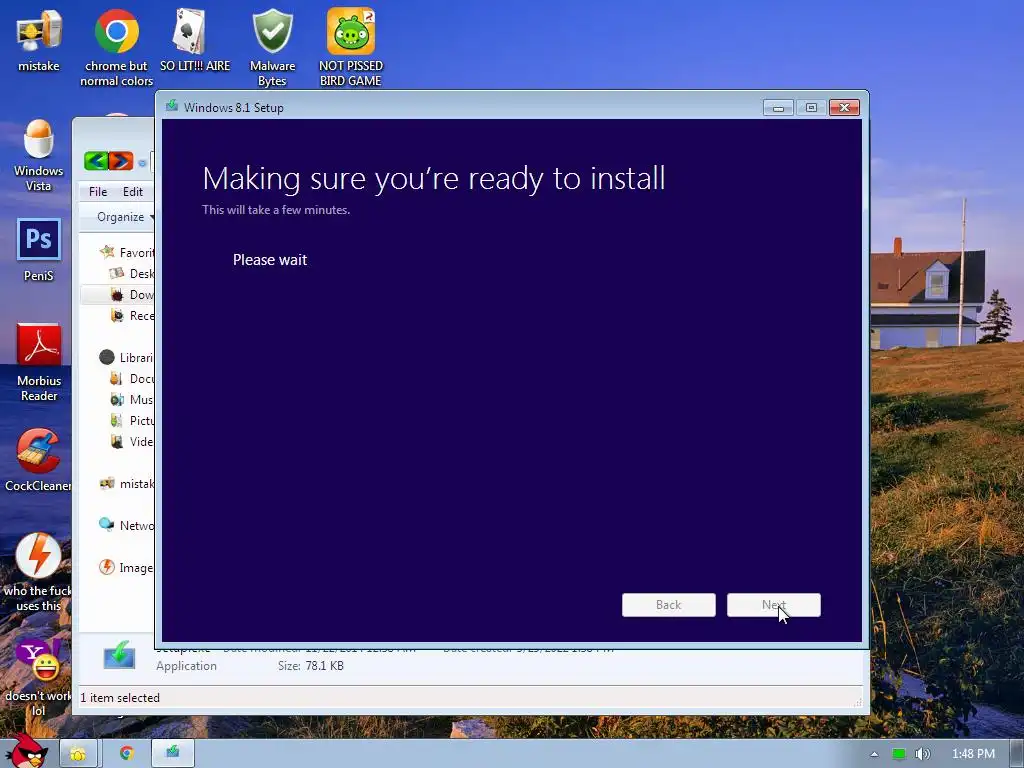Click the 'Size: 78.1 KB' text

pyautogui.click(x=311, y=666)
